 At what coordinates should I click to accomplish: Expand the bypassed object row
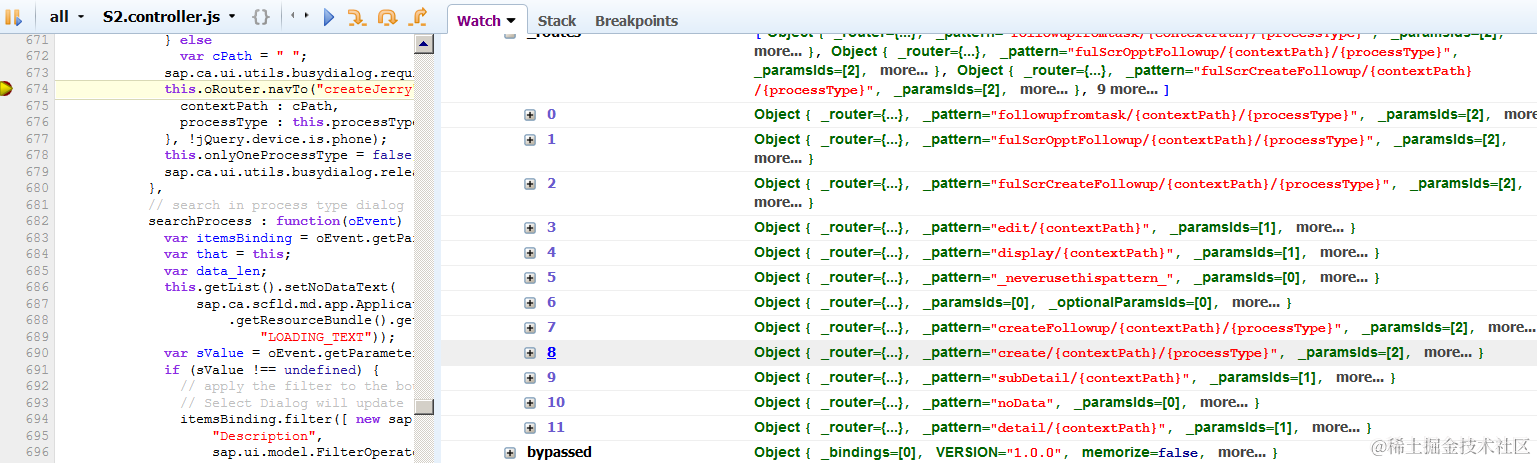click(x=510, y=453)
